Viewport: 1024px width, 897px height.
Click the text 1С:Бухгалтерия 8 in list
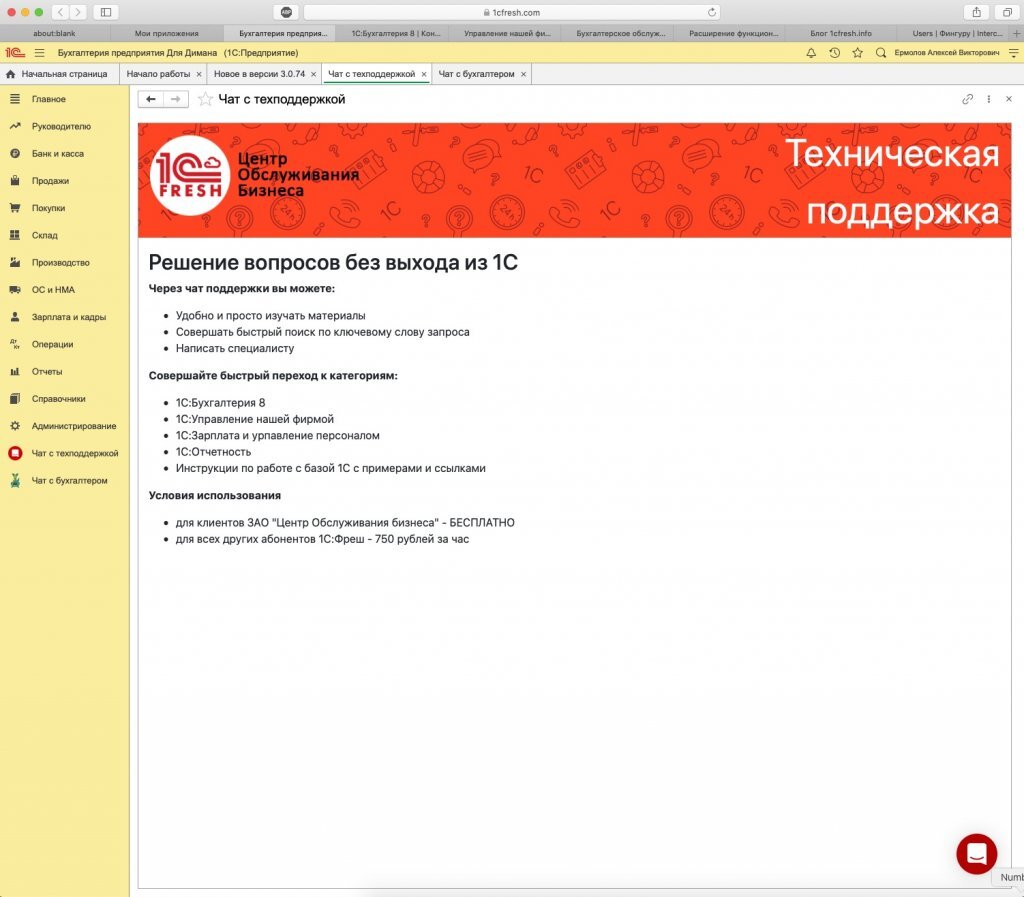pyautogui.click(x=220, y=403)
